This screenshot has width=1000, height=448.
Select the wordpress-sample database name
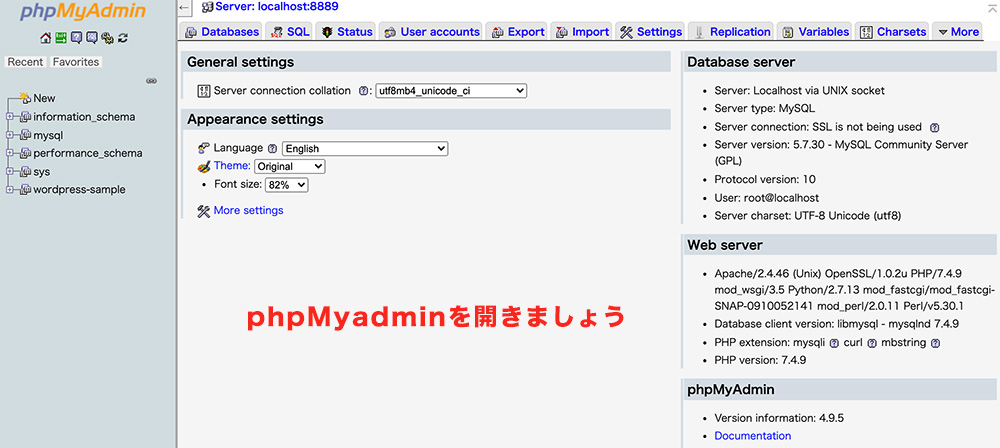[79, 190]
